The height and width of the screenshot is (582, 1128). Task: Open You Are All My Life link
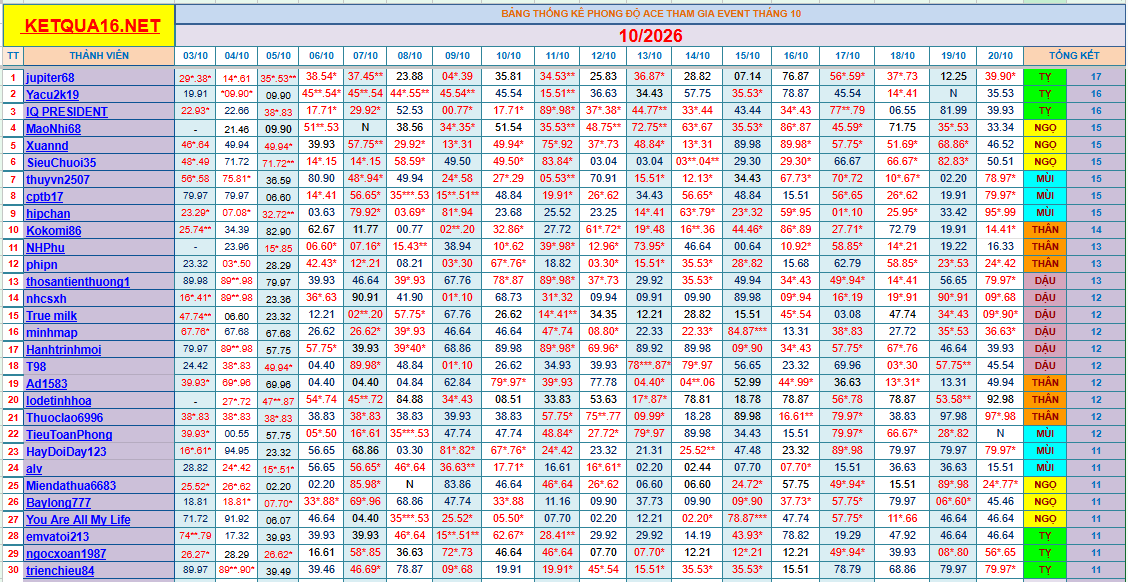pyautogui.click(x=78, y=519)
